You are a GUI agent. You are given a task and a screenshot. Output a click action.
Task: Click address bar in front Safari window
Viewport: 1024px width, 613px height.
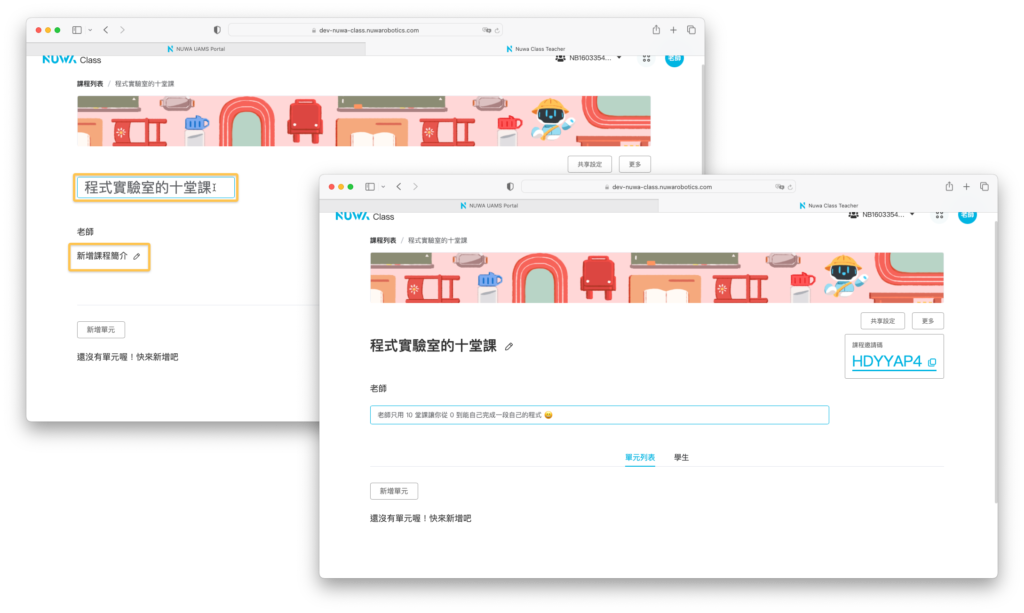pyautogui.click(x=660, y=187)
